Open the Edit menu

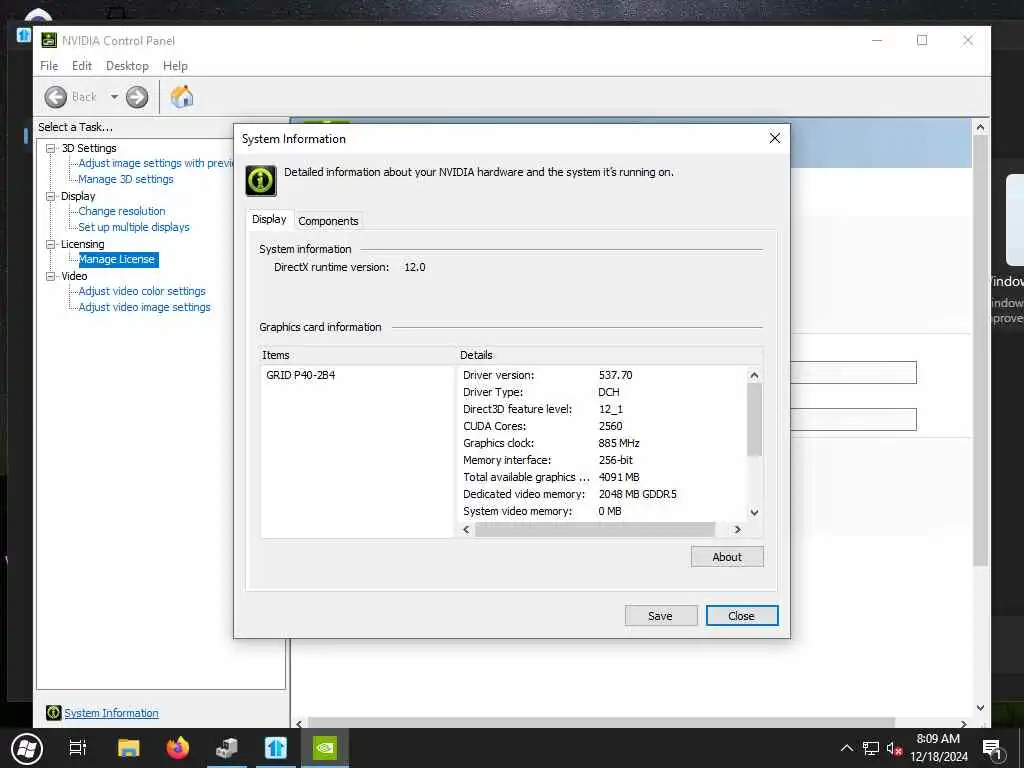(x=82, y=66)
